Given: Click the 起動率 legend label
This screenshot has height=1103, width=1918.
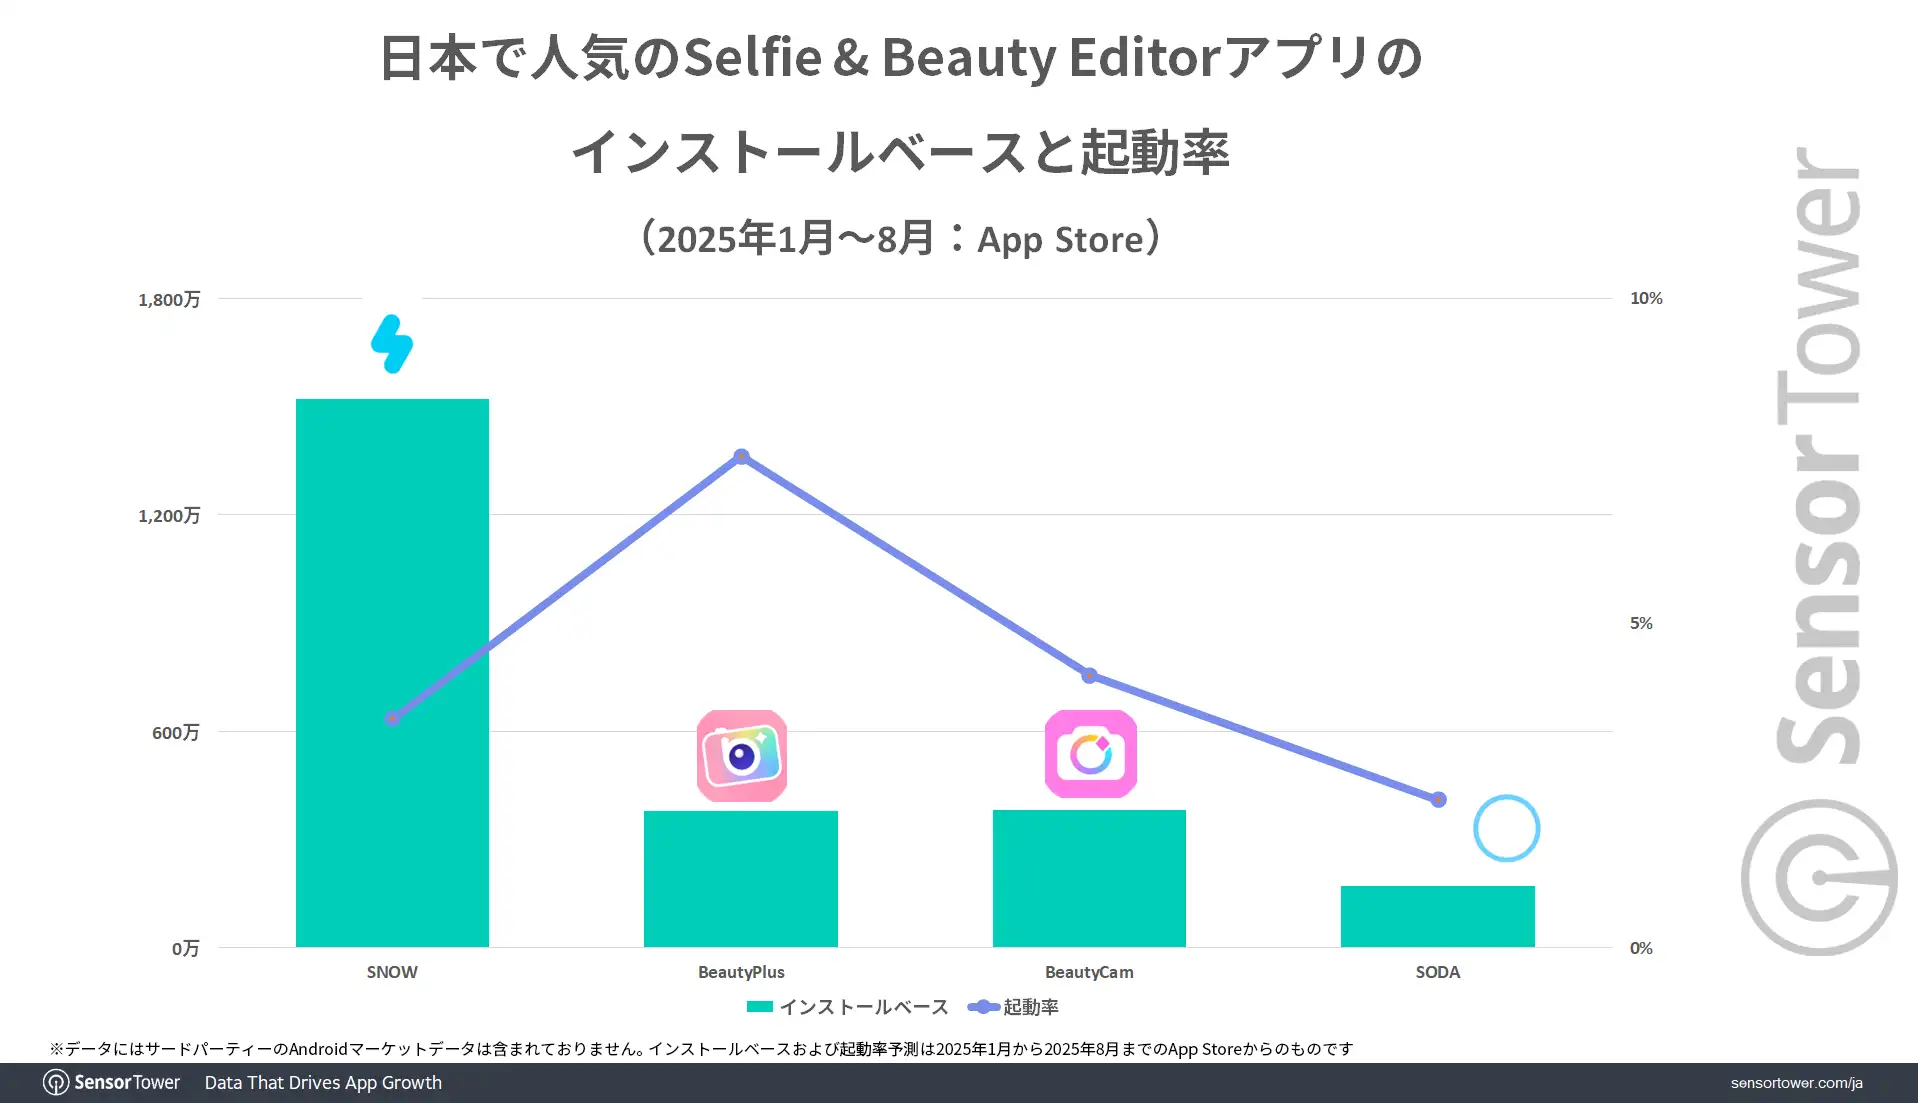Looking at the screenshot, I should pos(1031,1007).
